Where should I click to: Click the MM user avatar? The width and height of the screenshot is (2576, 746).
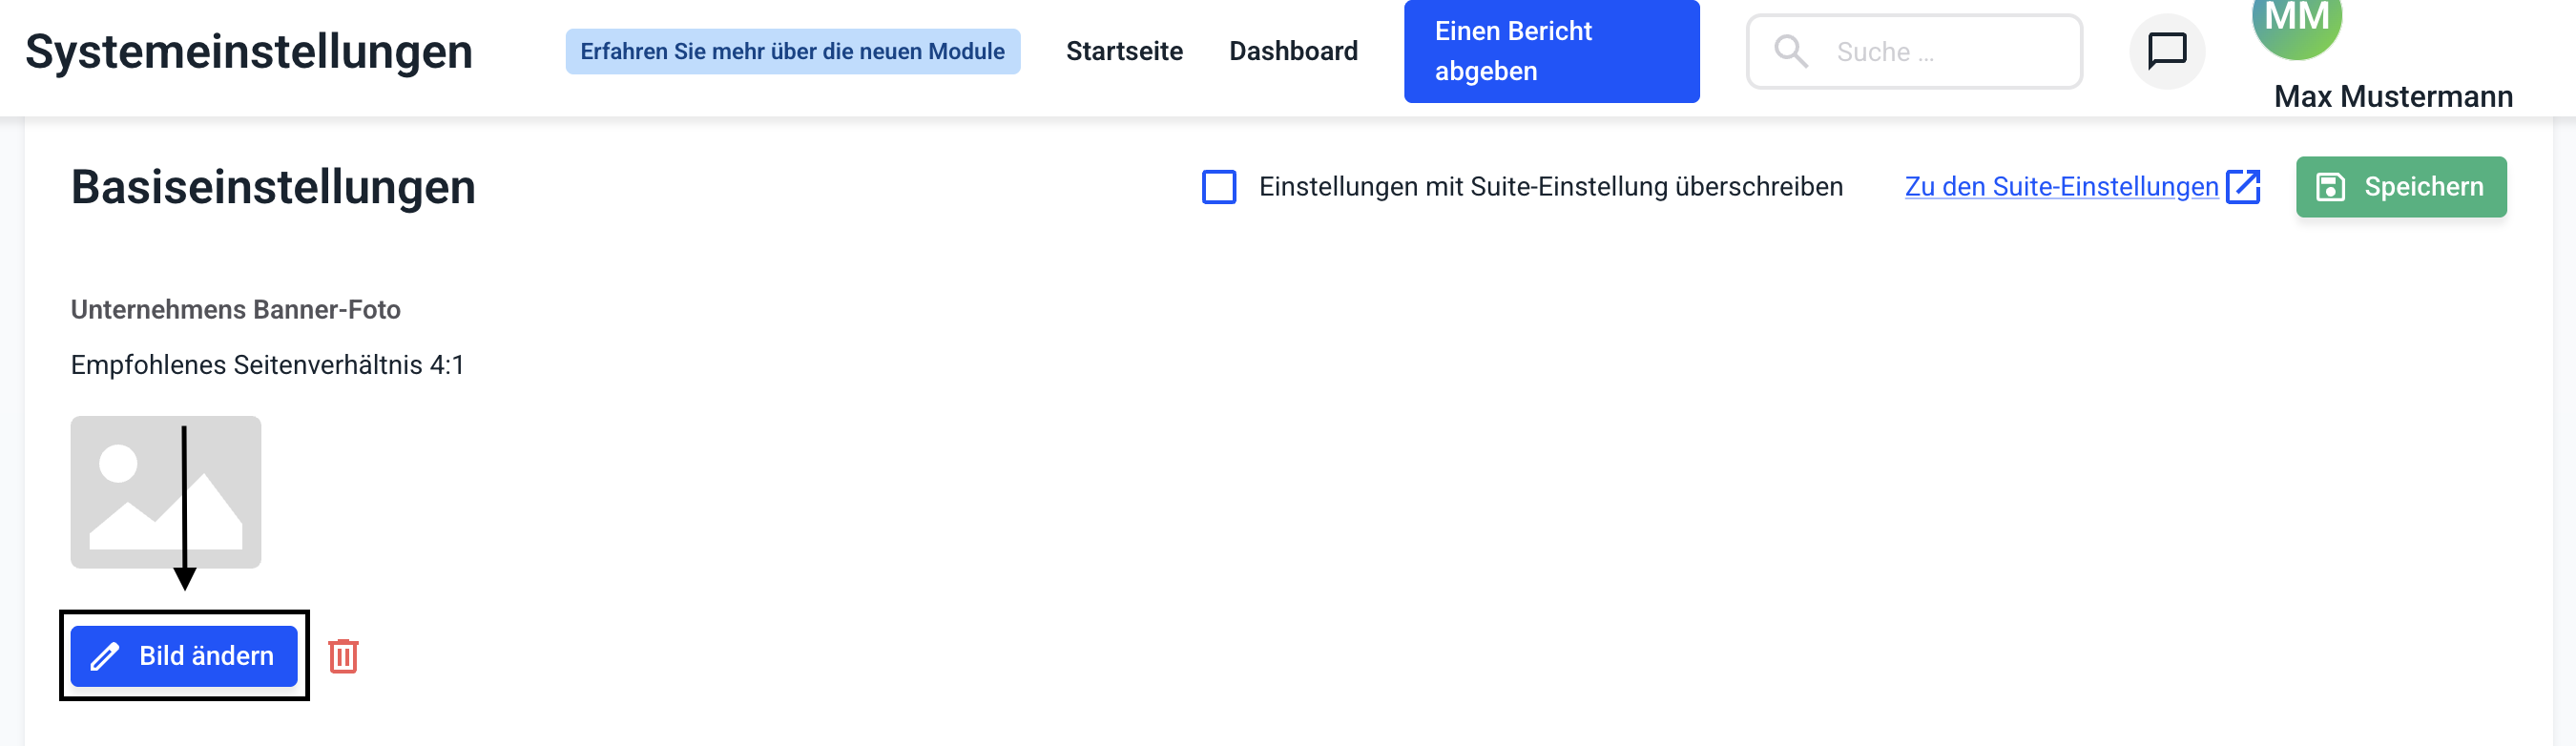[2296, 22]
